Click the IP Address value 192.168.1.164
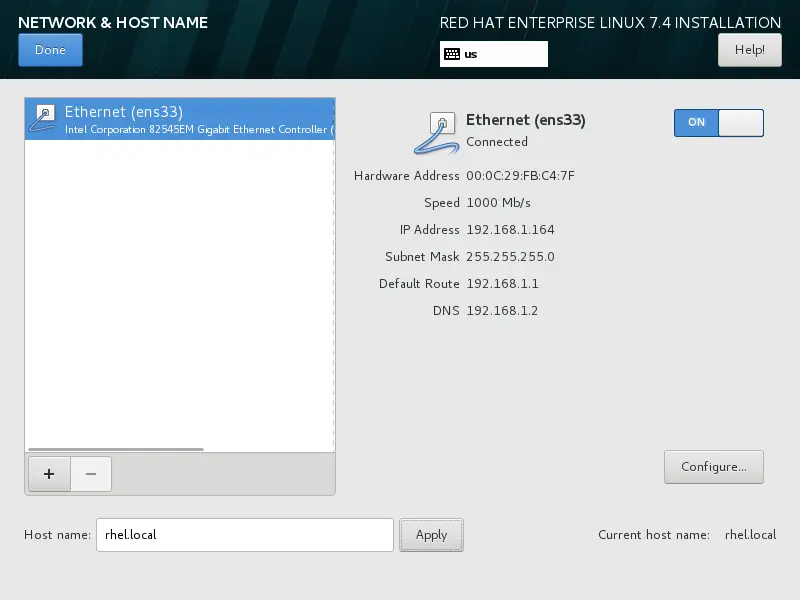 [510, 230]
